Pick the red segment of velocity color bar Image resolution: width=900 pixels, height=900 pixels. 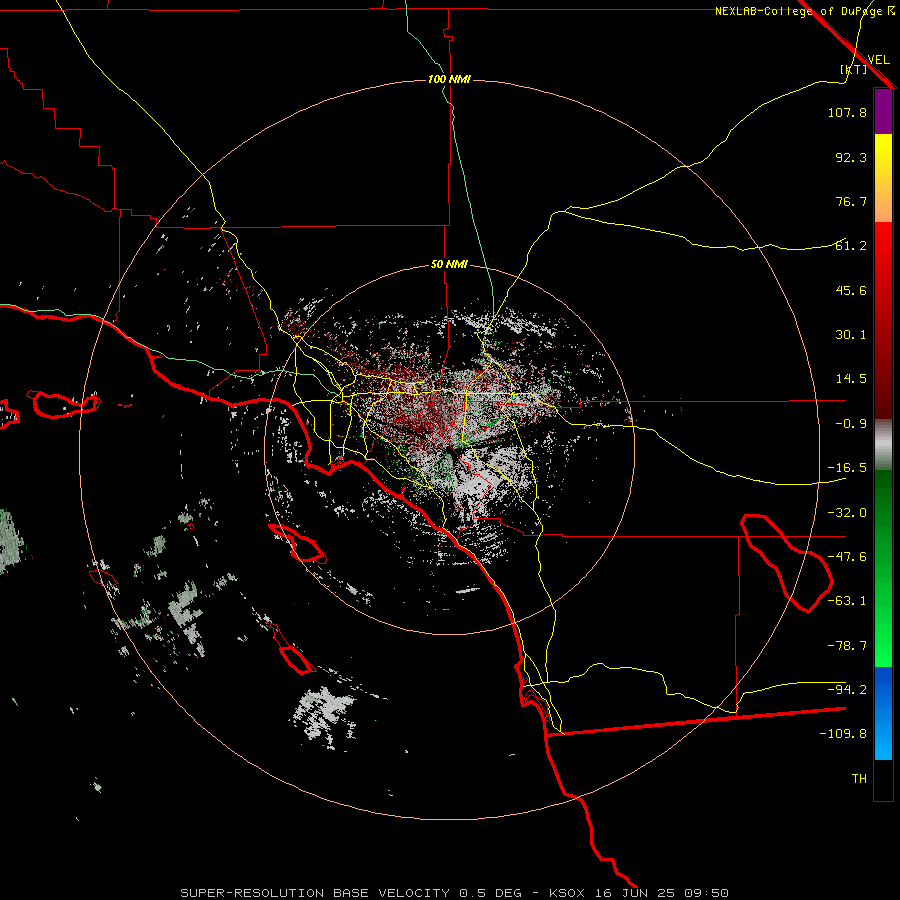(x=883, y=320)
